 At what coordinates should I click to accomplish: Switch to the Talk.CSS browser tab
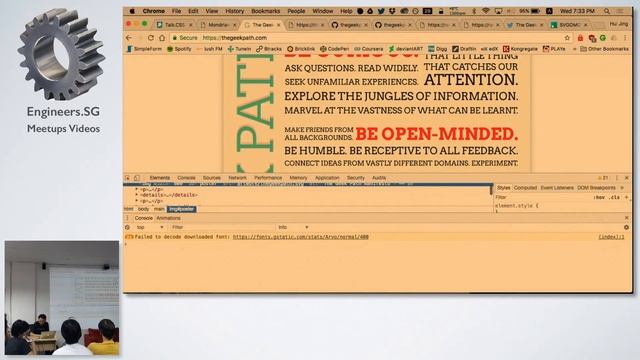(x=174, y=25)
